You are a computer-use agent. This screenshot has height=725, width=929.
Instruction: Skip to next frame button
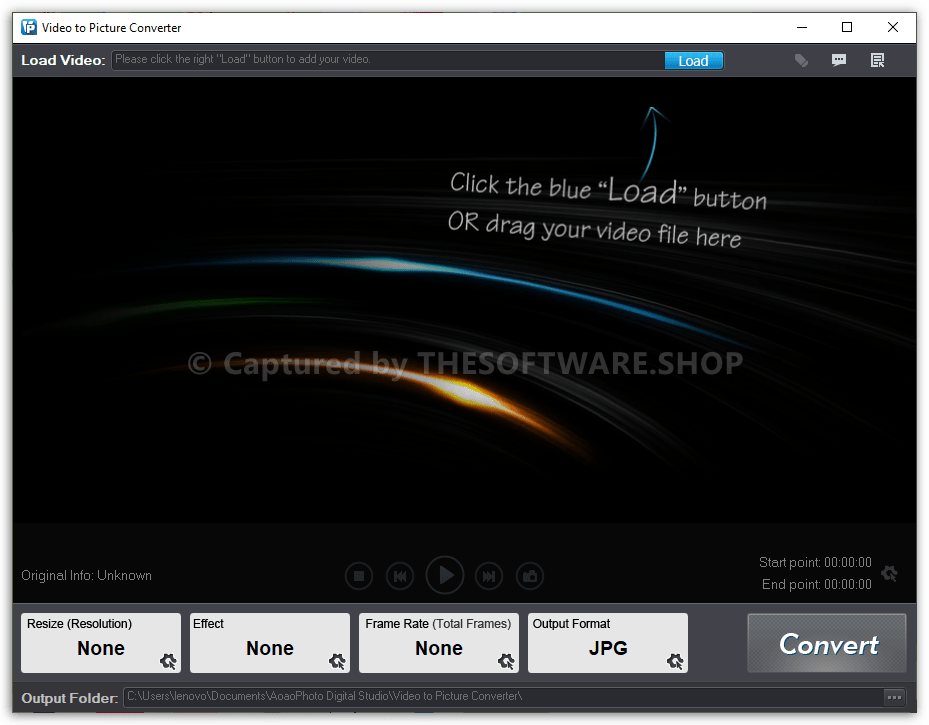coord(489,576)
